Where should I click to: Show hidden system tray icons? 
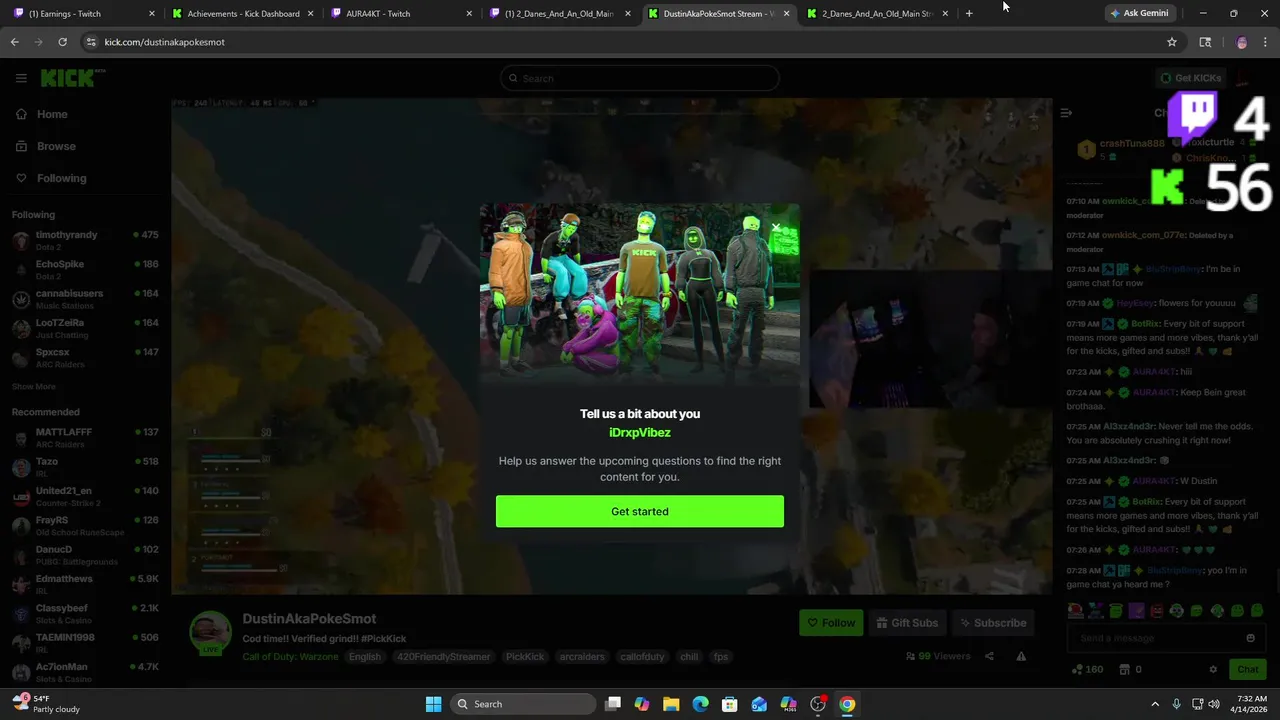pyautogui.click(x=1155, y=704)
